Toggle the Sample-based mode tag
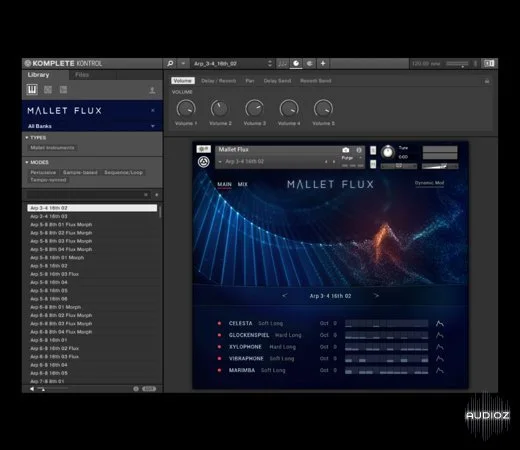This screenshot has width=520, height=450. point(80,172)
